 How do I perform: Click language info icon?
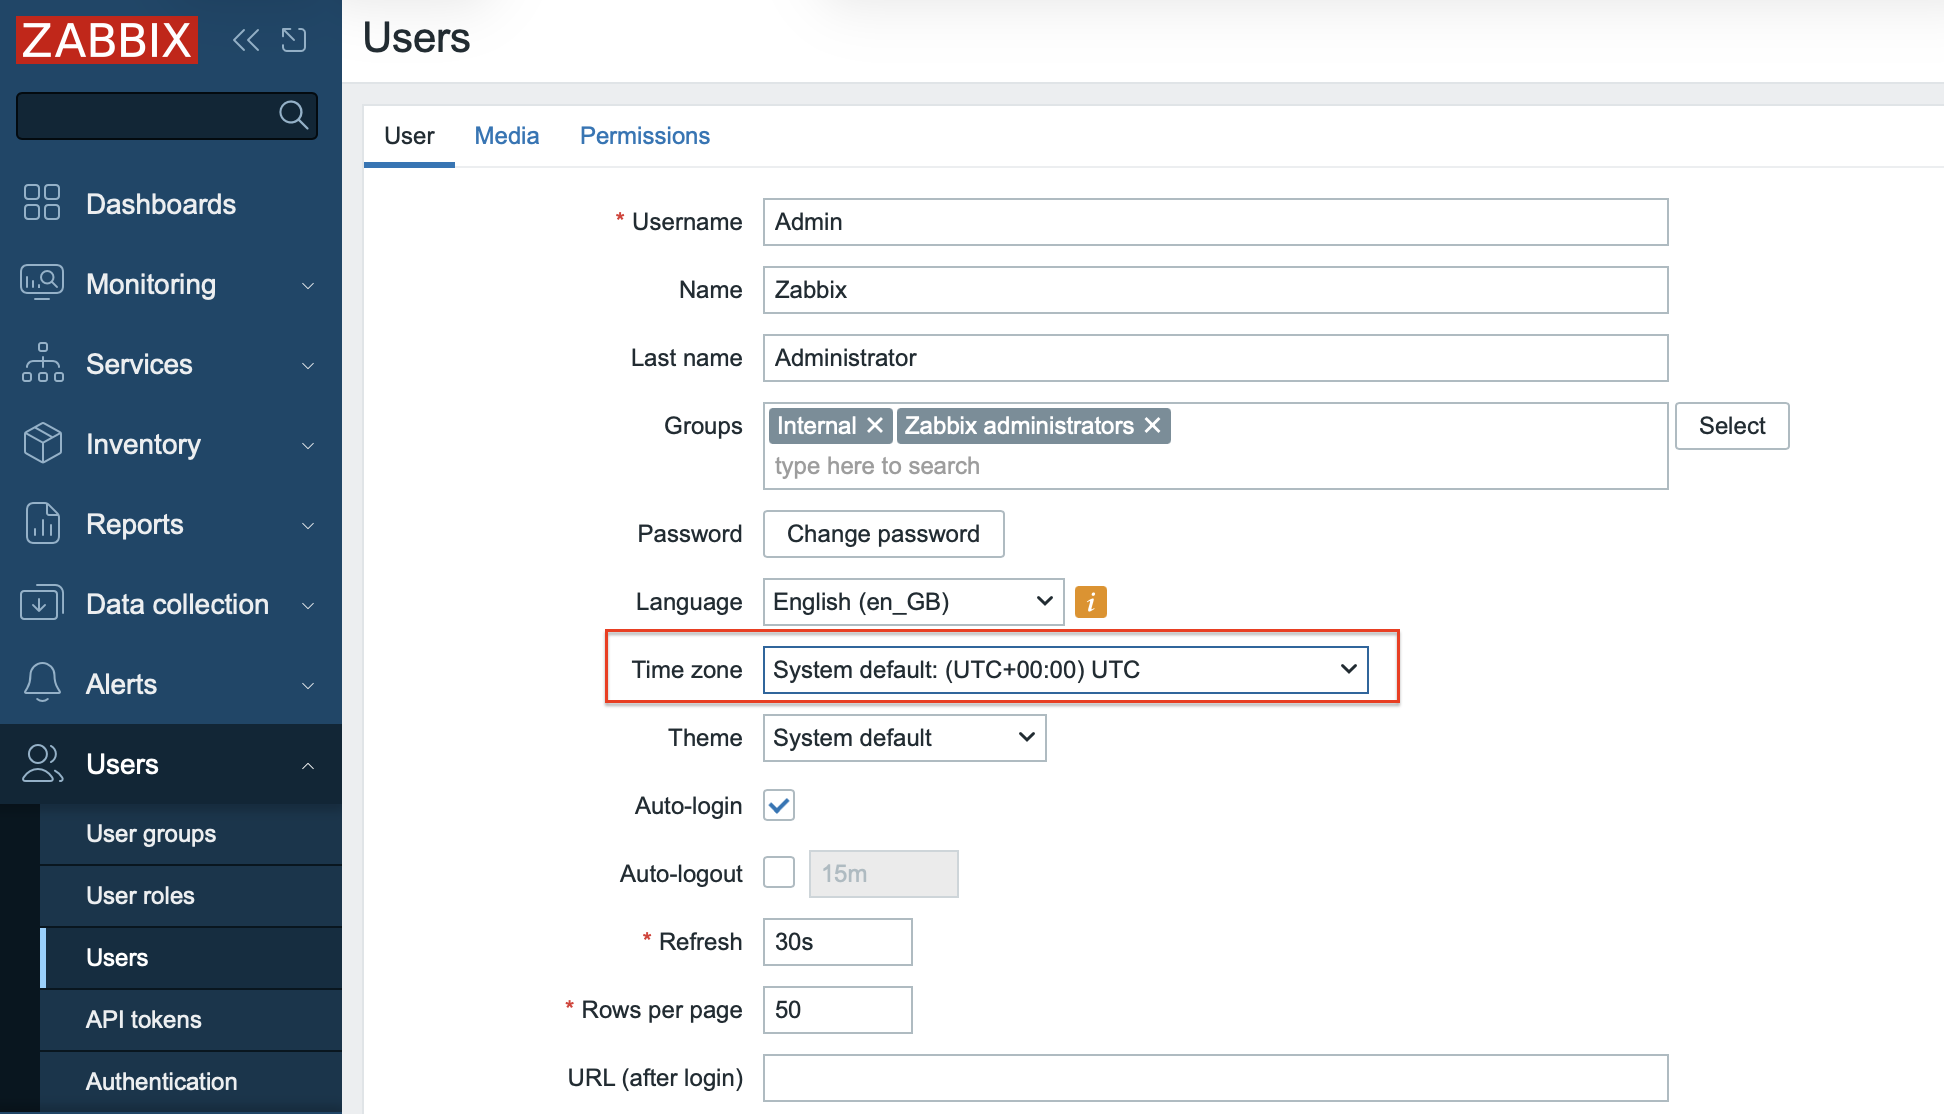tap(1090, 602)
